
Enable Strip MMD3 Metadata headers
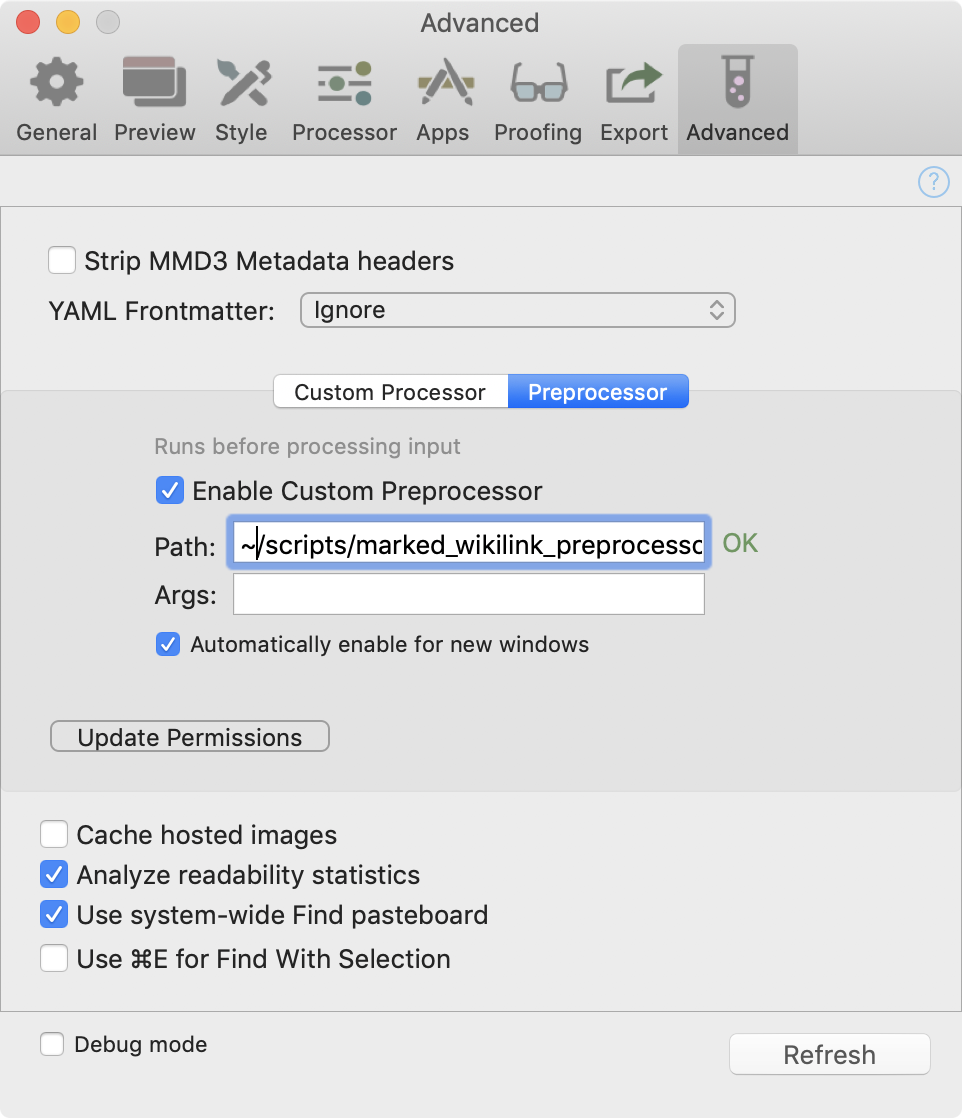coord(62,260)
